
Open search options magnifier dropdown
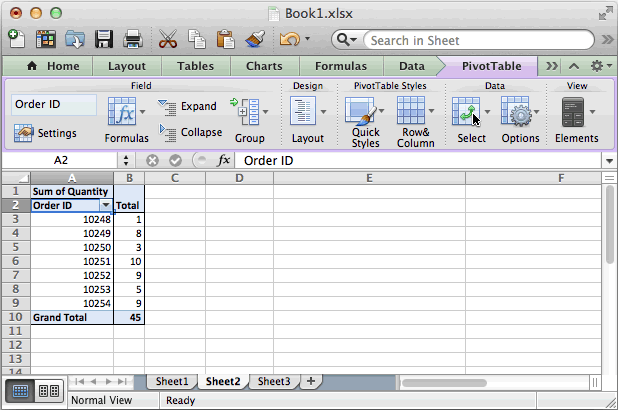347,40
